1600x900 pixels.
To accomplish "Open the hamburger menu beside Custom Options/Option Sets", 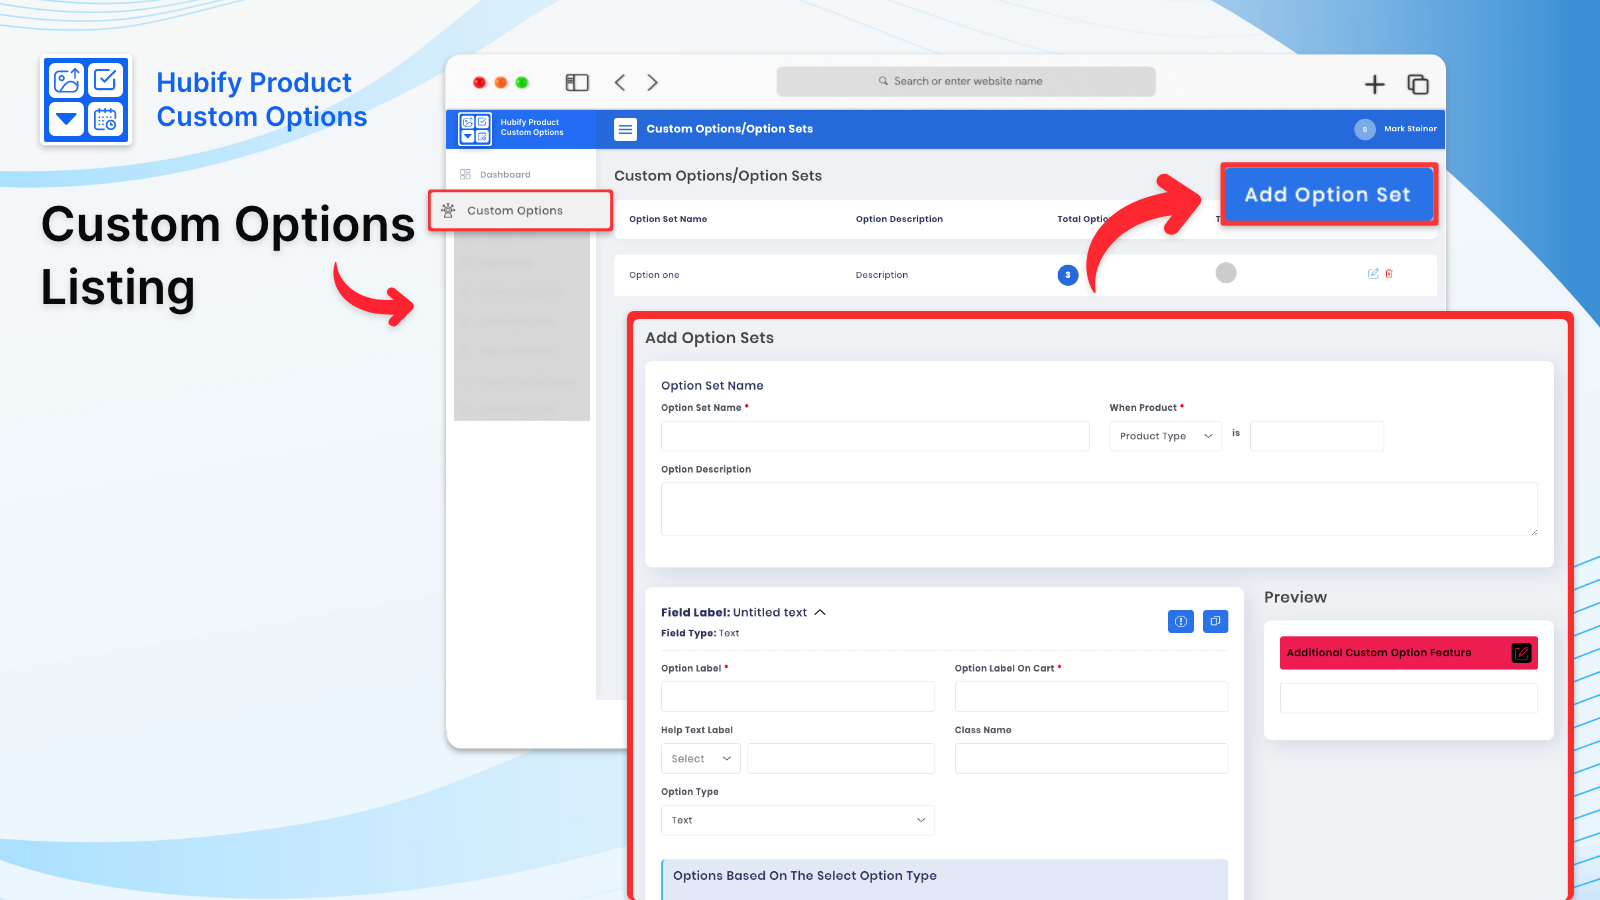I will 625,128.
